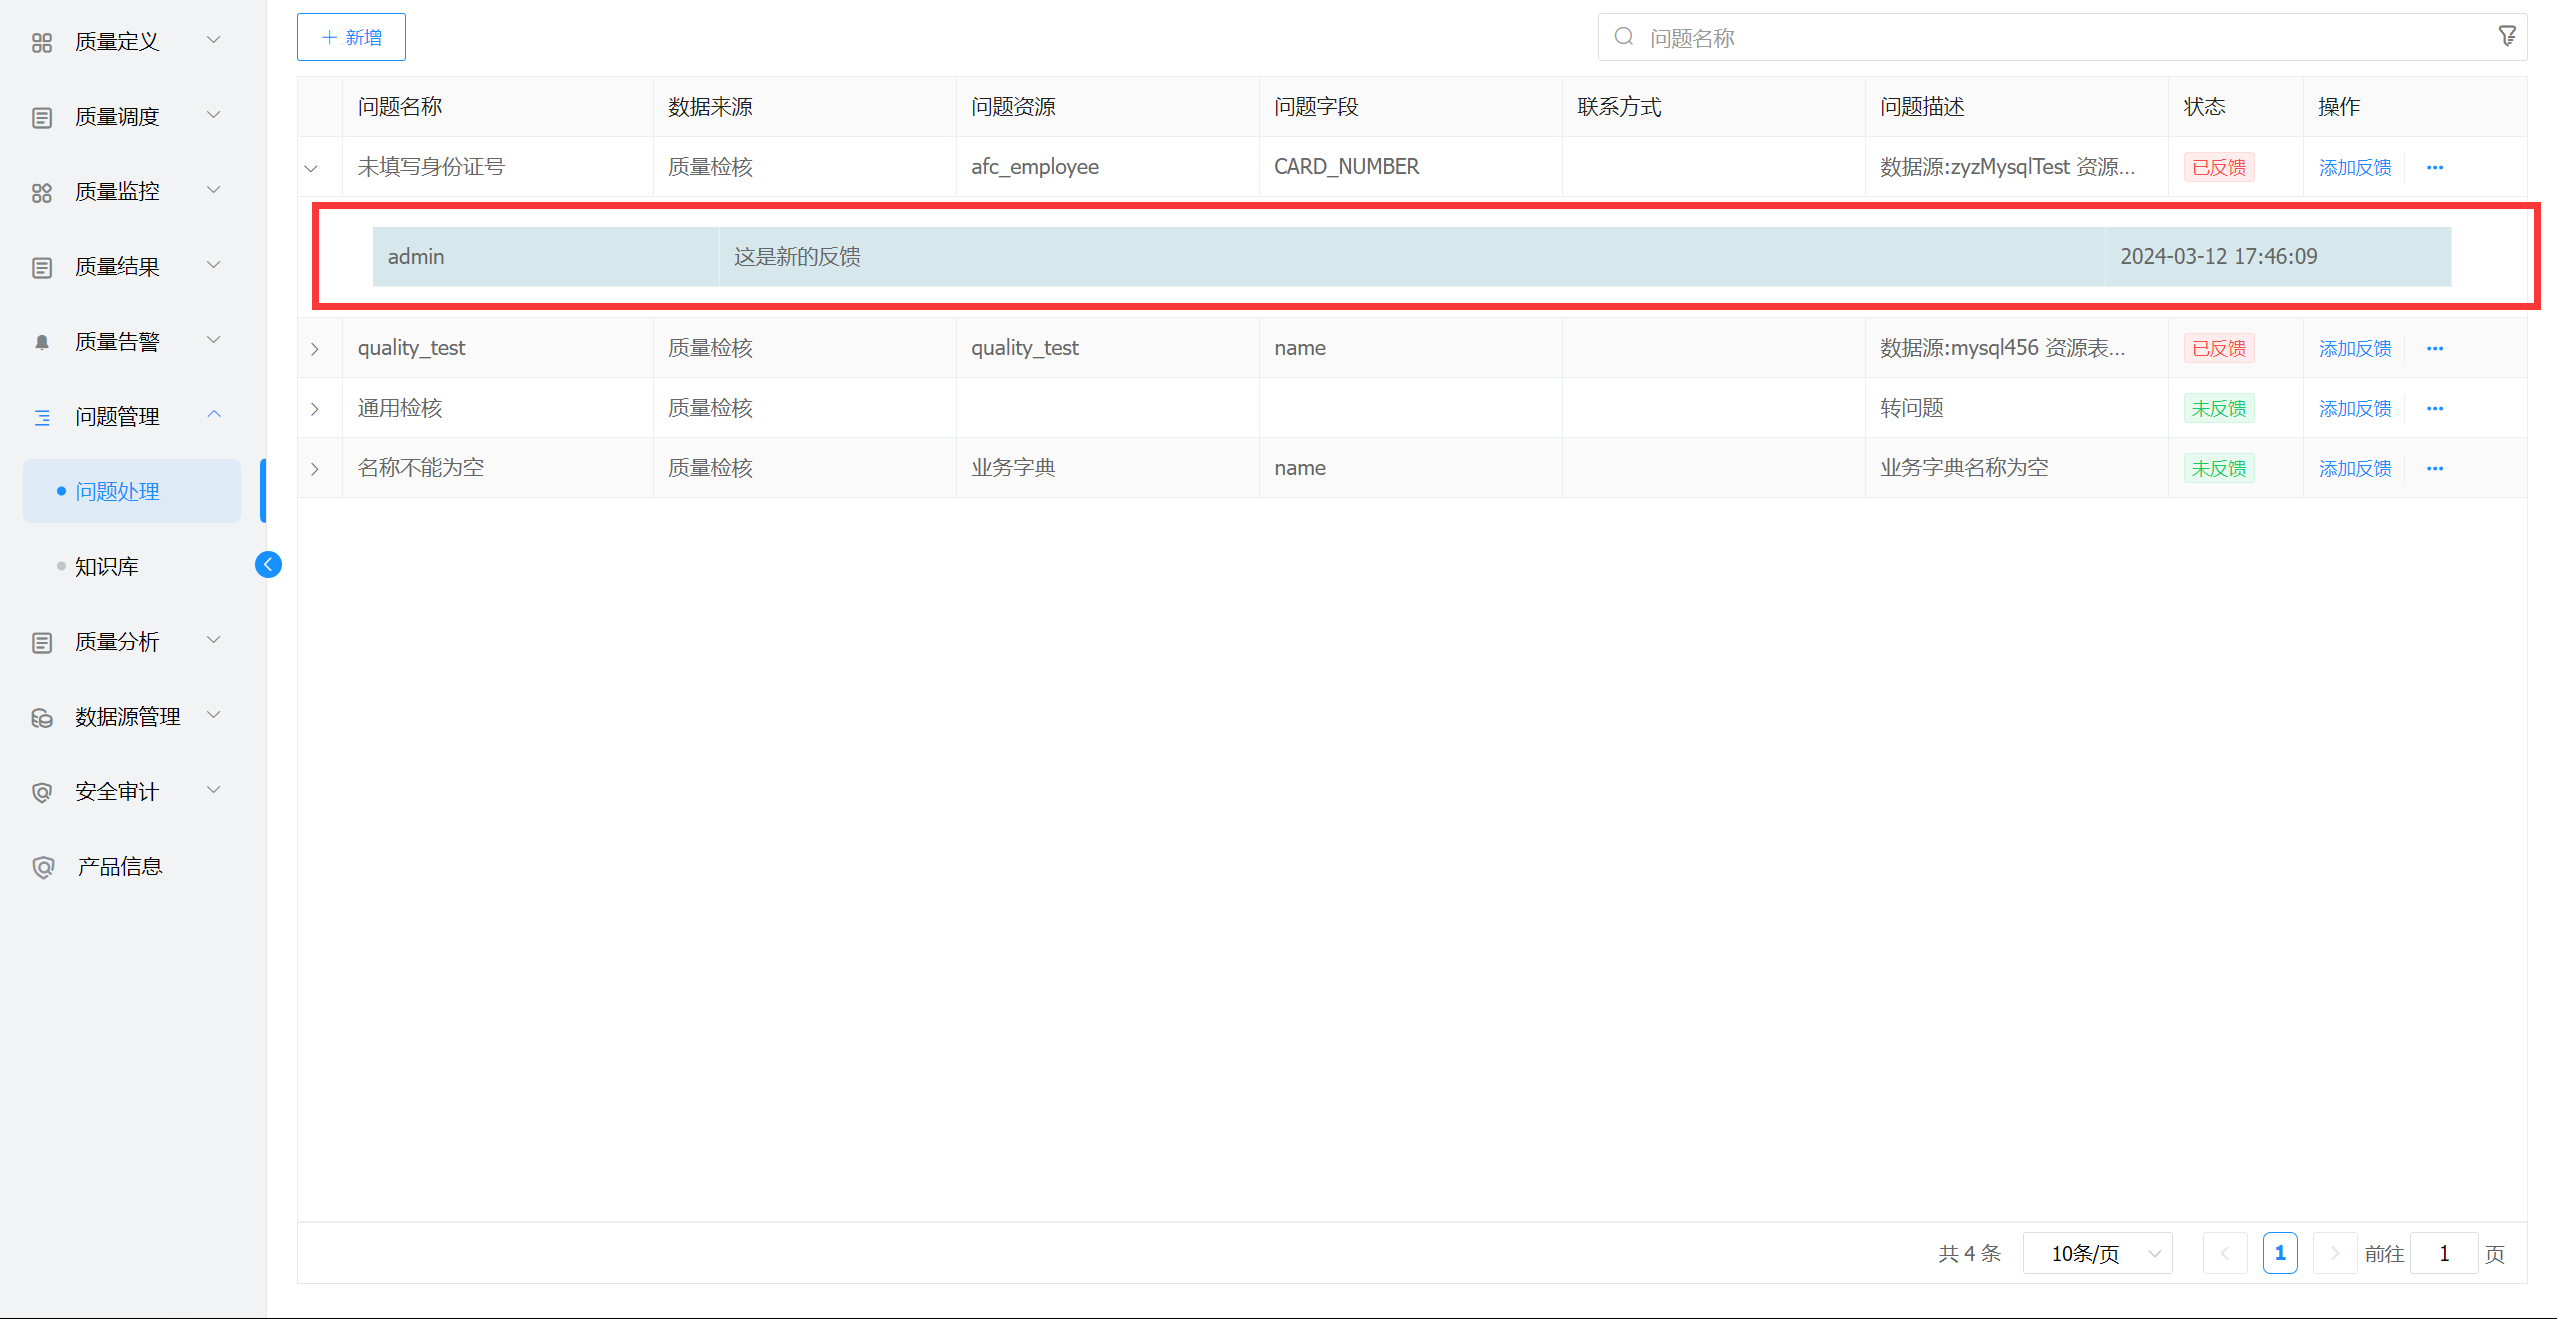Click 添加反馈 for 名称不能为空
The image size is (2557, 1319).
[2355, 469]
